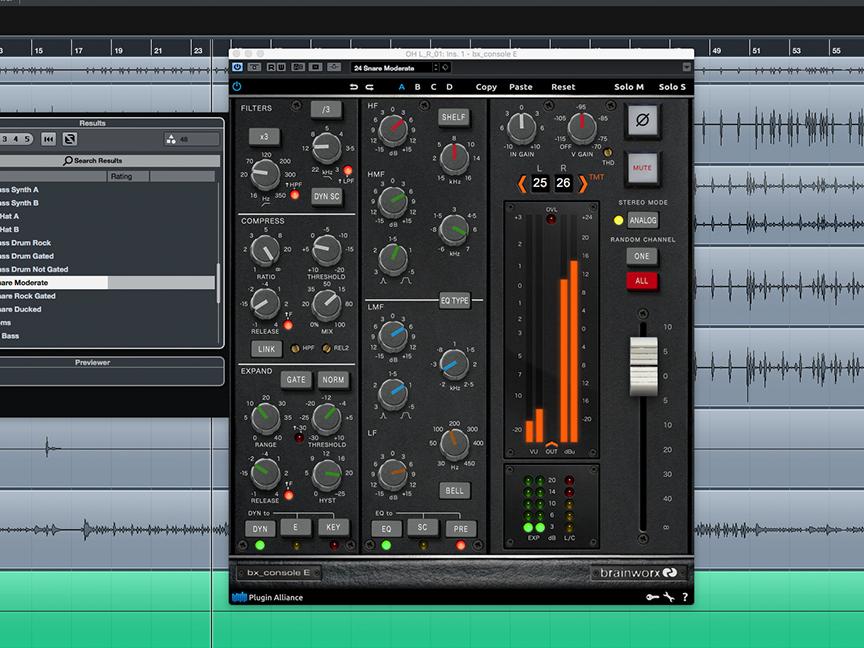
Task: Enable the GATE toggle in the Expand section
Action: (x=295, y=380)
